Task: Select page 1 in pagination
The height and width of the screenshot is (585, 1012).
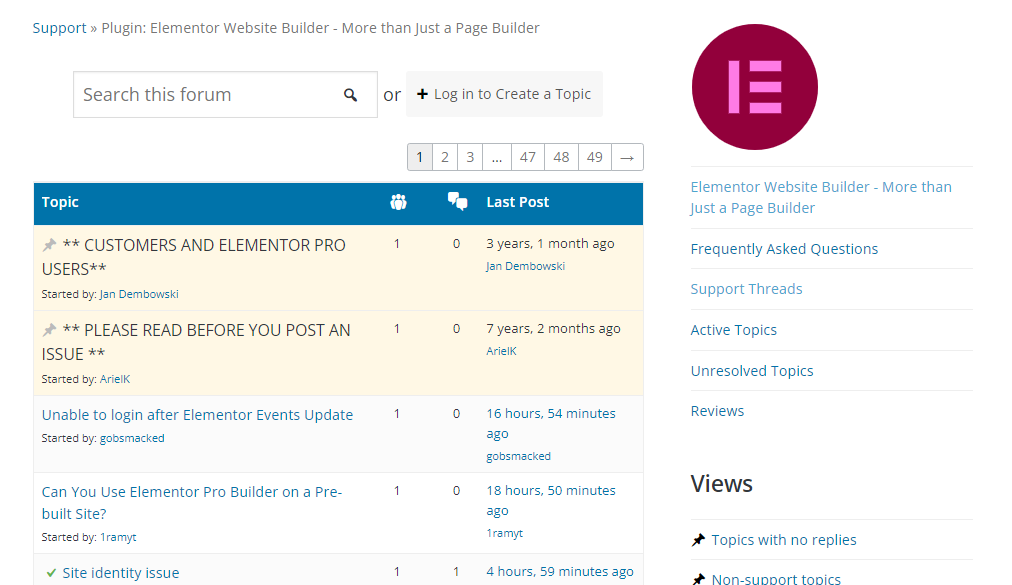Action: (x=420, y=157)
